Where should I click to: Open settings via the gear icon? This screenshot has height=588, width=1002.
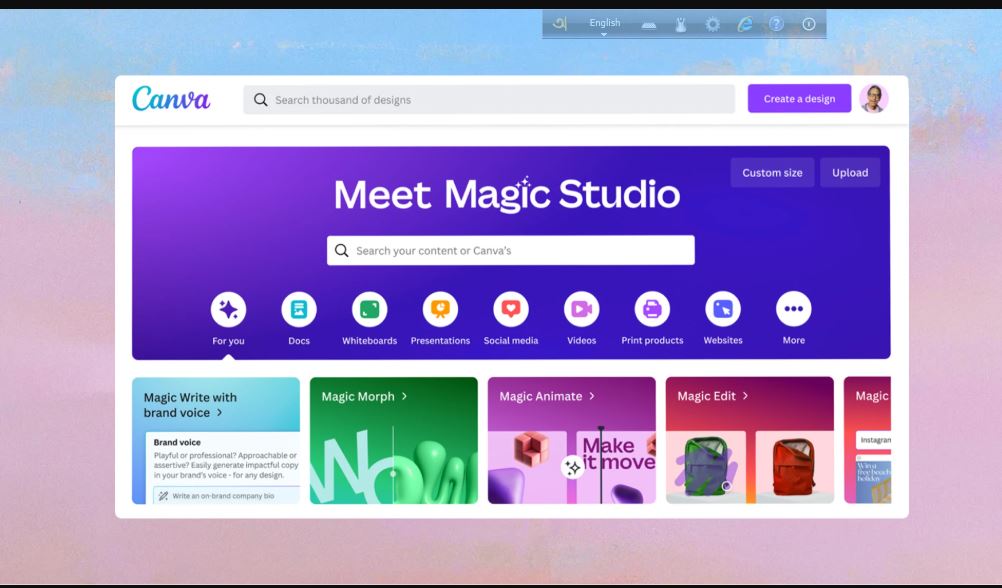(x=713, y=24)
